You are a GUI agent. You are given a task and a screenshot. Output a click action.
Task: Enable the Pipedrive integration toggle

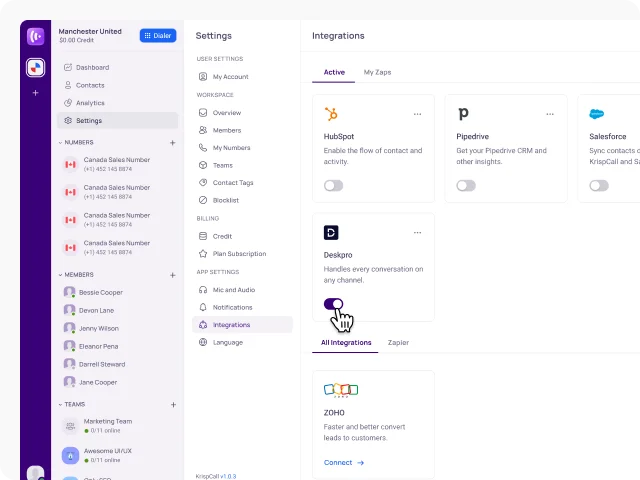pyautogui.click(x=466, y=186)
